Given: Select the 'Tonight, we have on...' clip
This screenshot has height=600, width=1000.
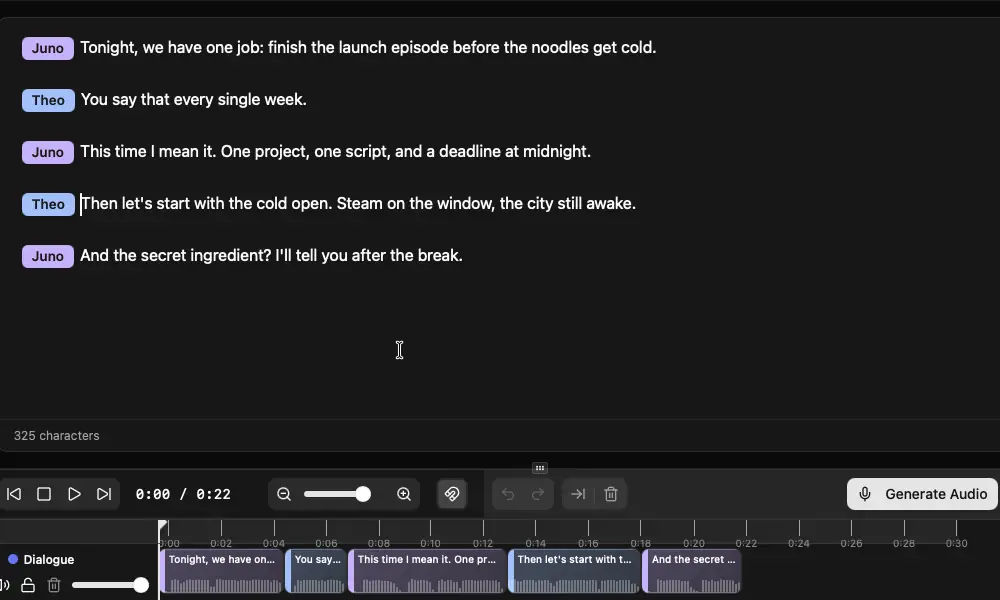Looking at the screenshot, I should 221,571.
